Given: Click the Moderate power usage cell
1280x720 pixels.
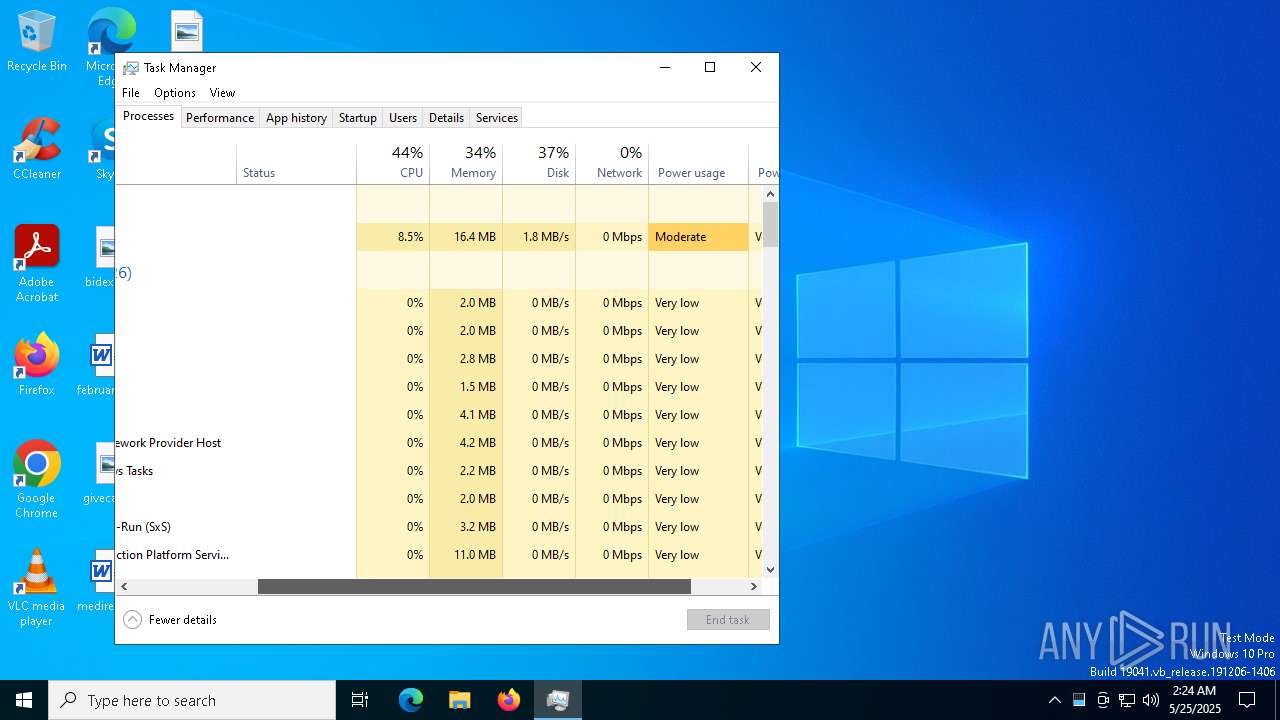Looking at the screenshot, I should [698, 237].
